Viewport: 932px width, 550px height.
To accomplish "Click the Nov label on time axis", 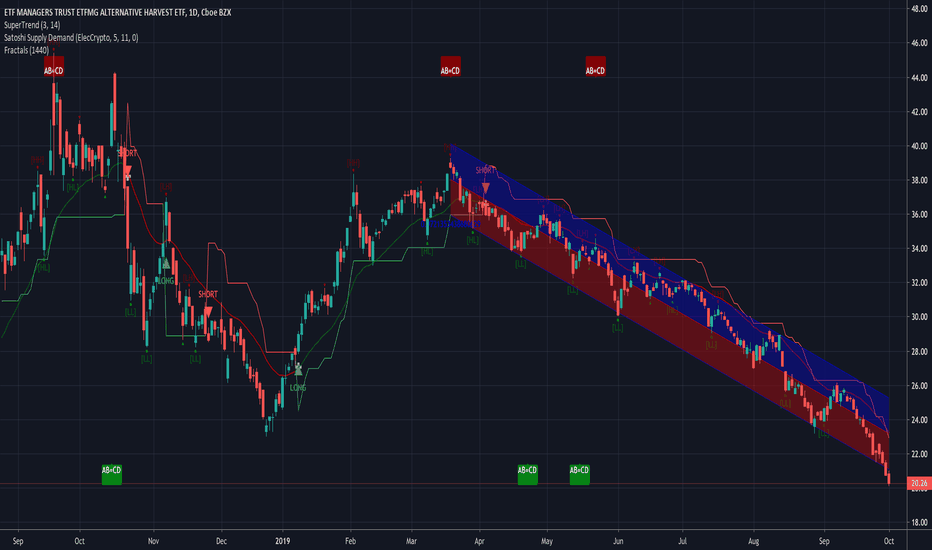I will point(153,541).
